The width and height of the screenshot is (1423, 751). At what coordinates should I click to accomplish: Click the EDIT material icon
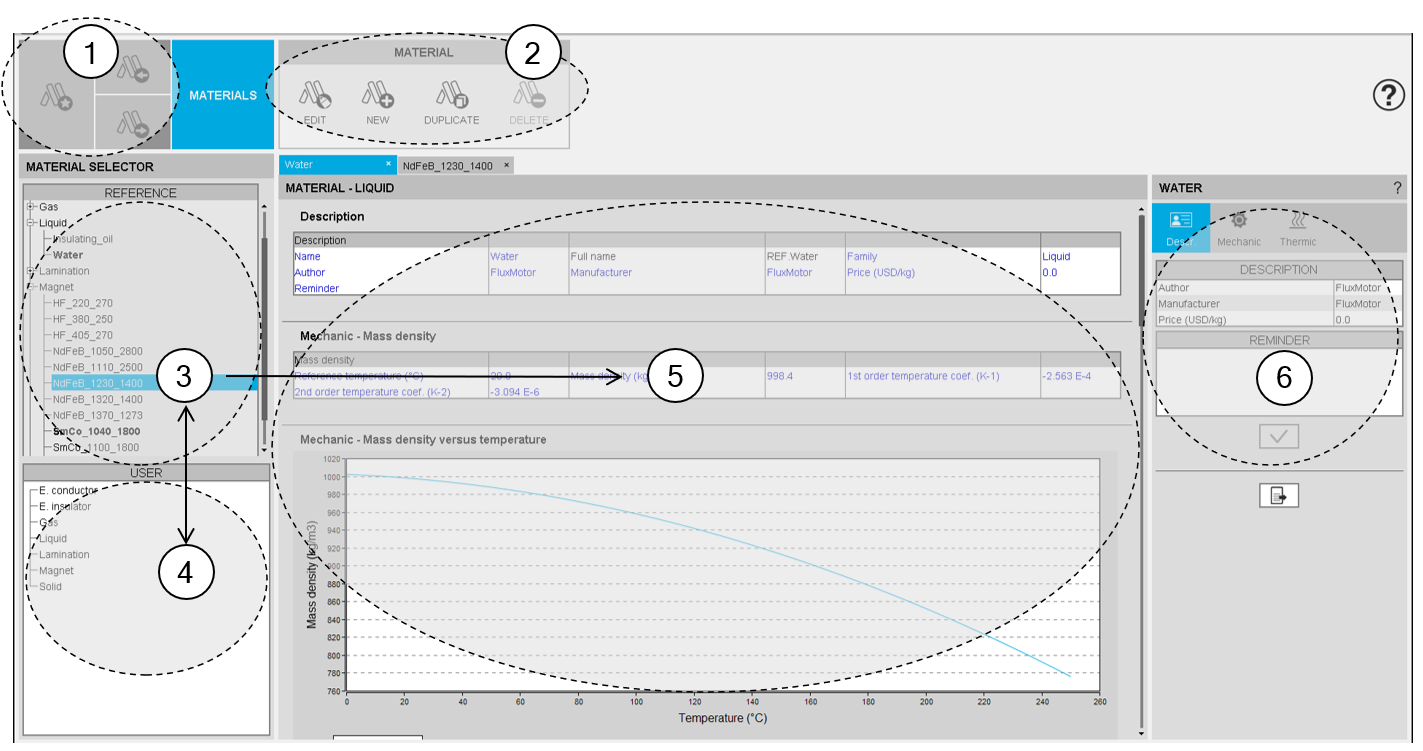[x=316, y=97]
